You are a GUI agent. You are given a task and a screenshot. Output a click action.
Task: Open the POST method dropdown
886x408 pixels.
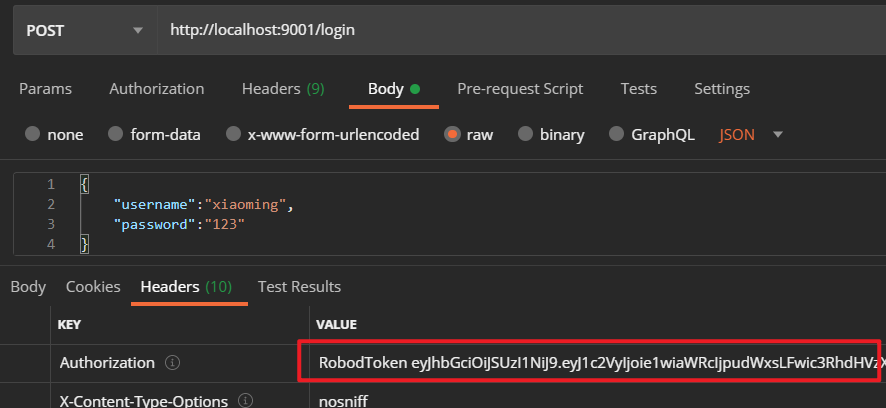(x=85, y=30)
